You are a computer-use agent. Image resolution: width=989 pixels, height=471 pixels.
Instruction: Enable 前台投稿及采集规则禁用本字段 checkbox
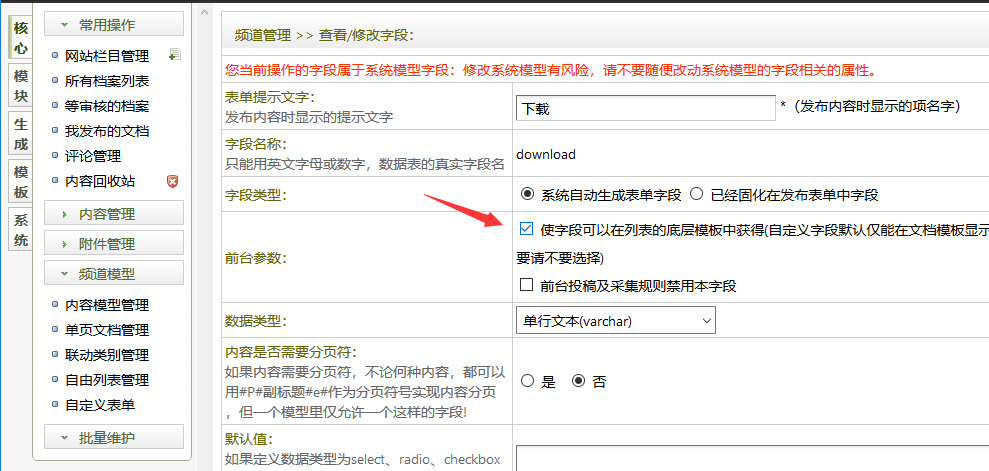click(527, 285)
